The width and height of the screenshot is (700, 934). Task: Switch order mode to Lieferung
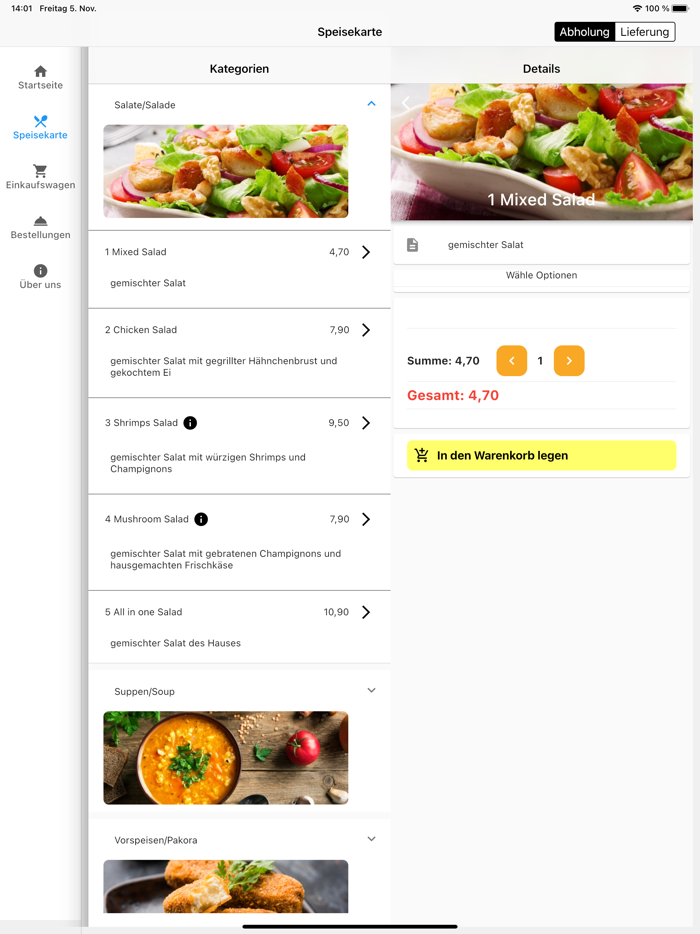click(645, 32)
